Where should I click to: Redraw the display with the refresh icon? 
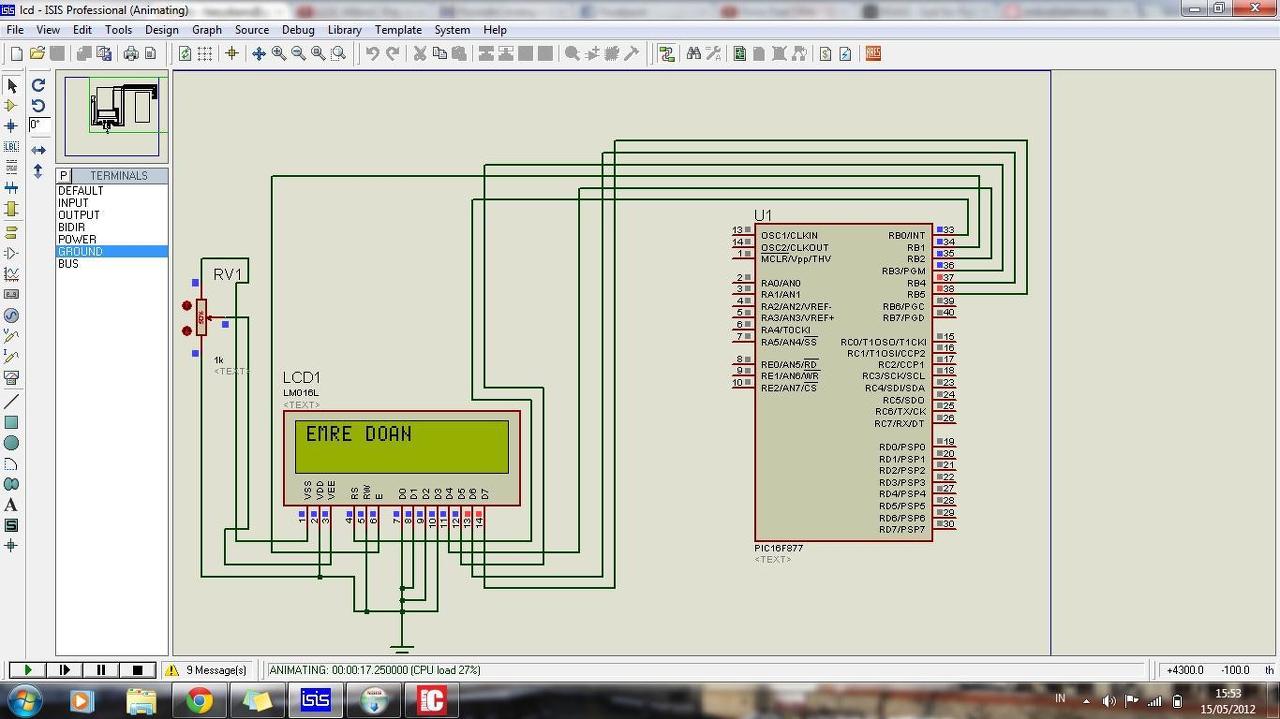[x=185, y=54]
